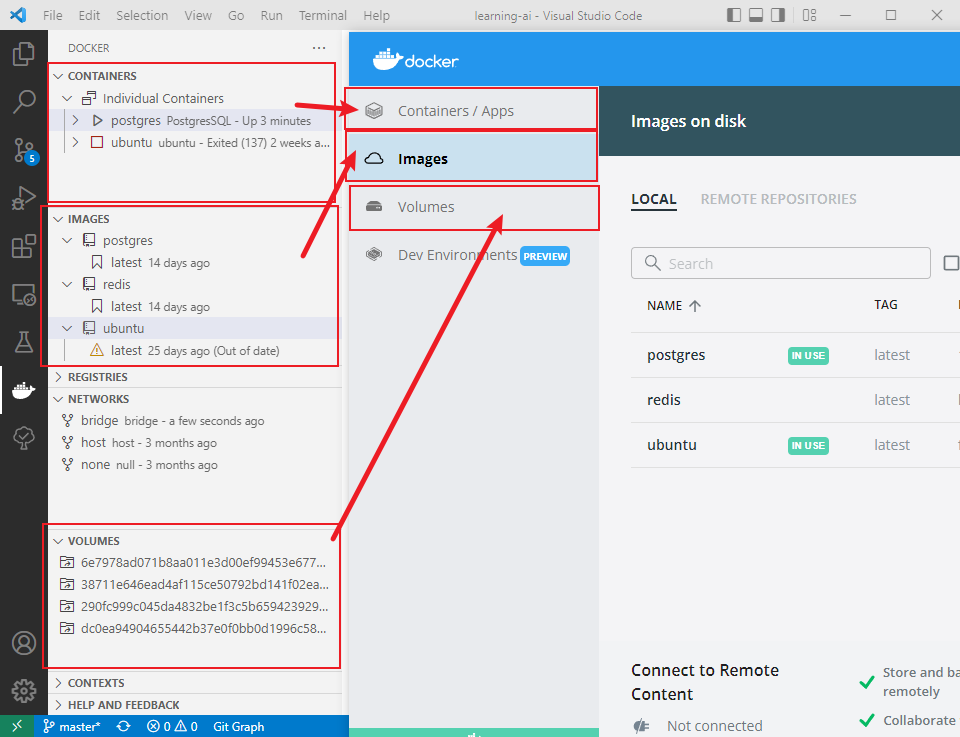
Task: Click the master branch status item
Action: click(71, 726)
